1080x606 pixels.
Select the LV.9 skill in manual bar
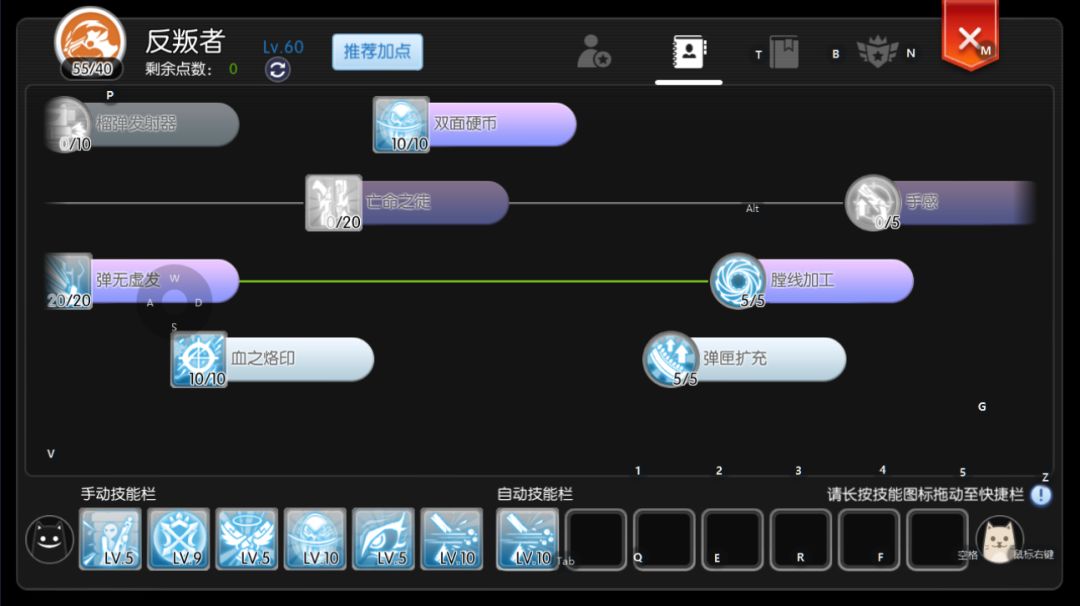point(180,540)
